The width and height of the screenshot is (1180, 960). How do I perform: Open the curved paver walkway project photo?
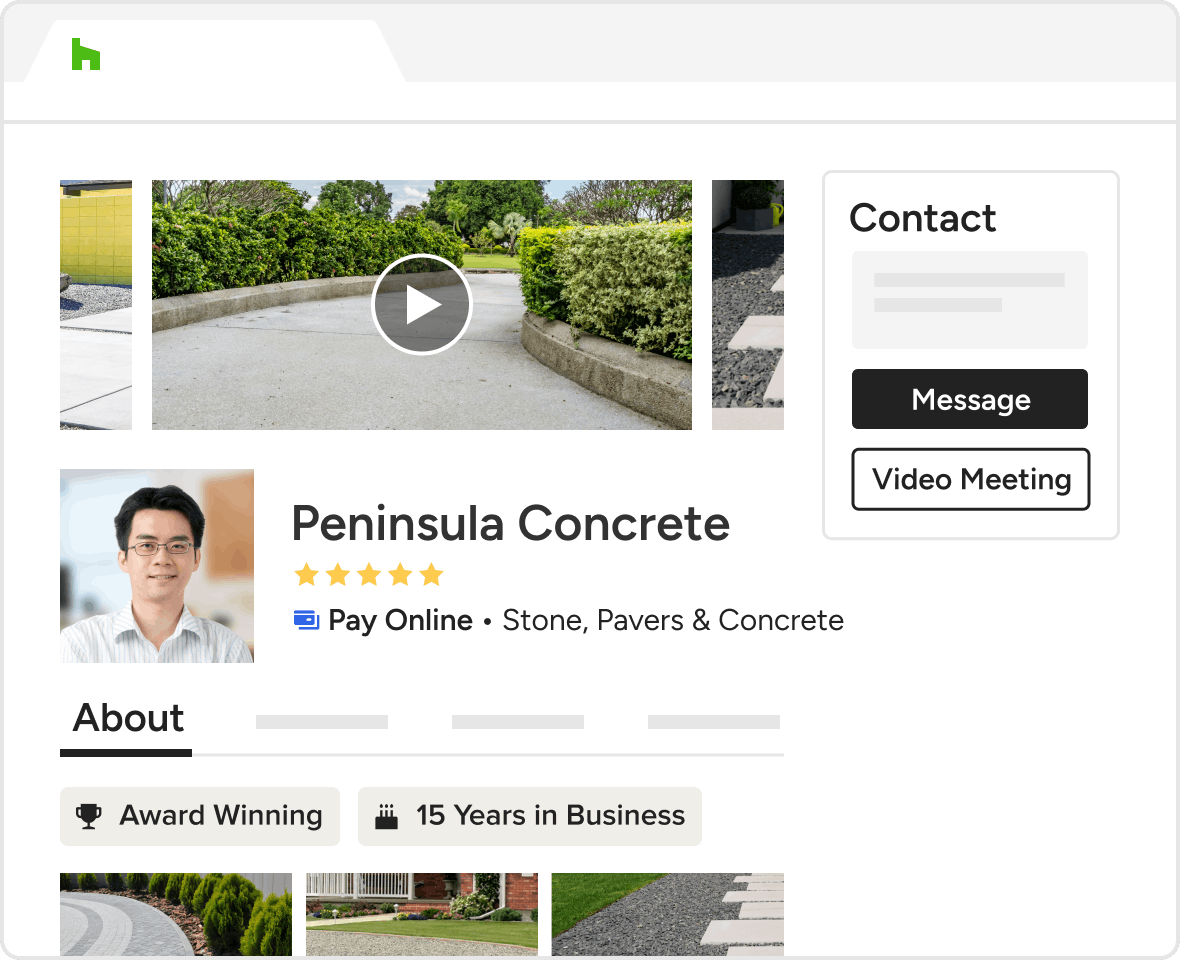coord(176,914)
